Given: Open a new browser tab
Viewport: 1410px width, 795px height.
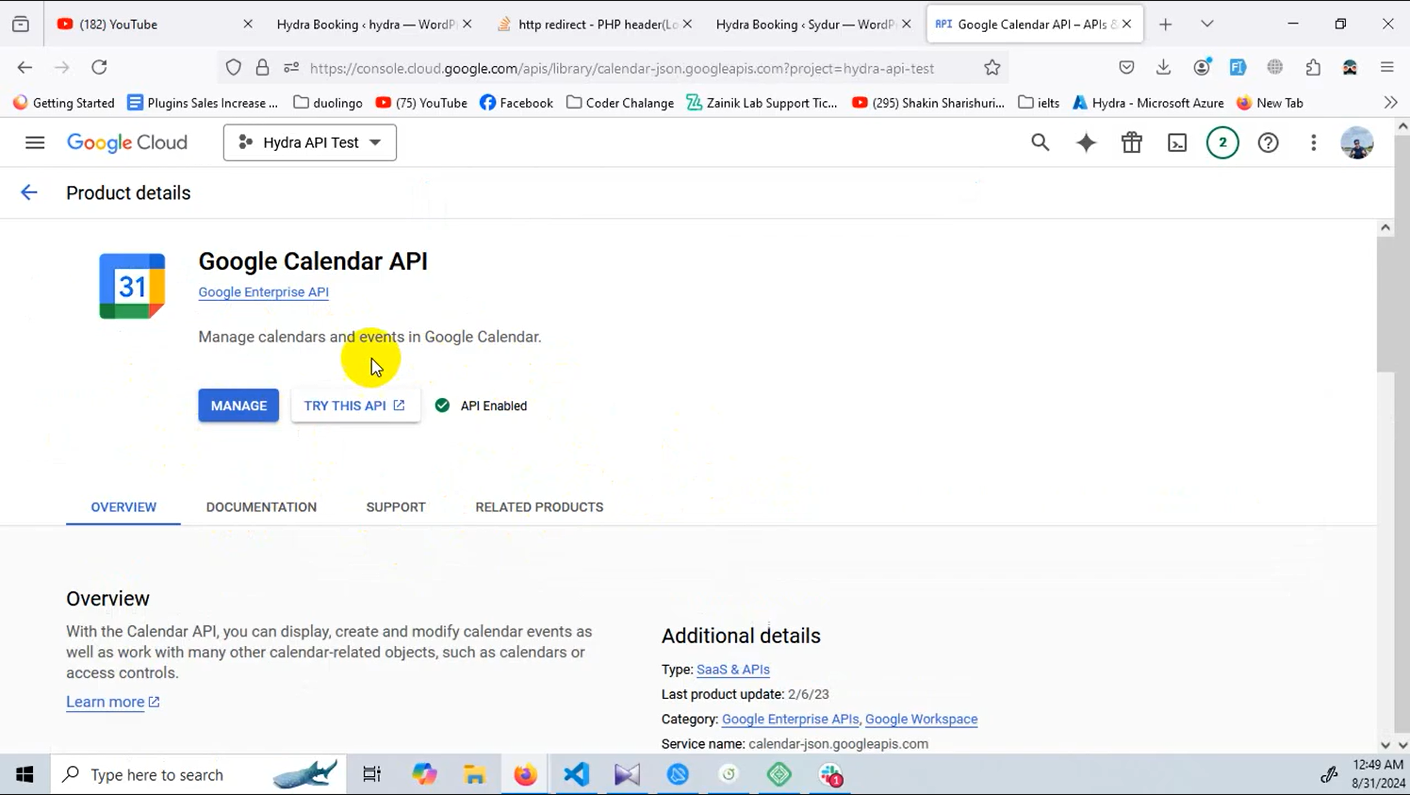Looking at the screenshot, I should click(1165, 24).
